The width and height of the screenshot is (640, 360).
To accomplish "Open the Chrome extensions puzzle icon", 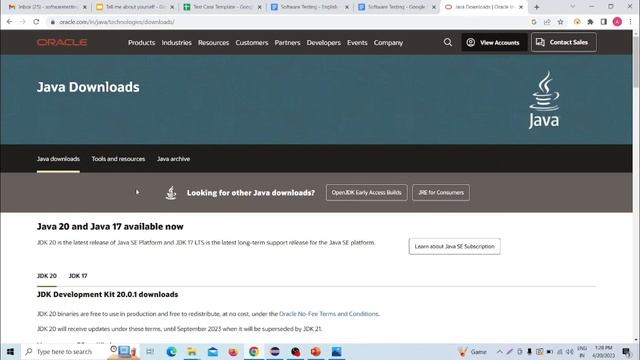I will 590,22.
